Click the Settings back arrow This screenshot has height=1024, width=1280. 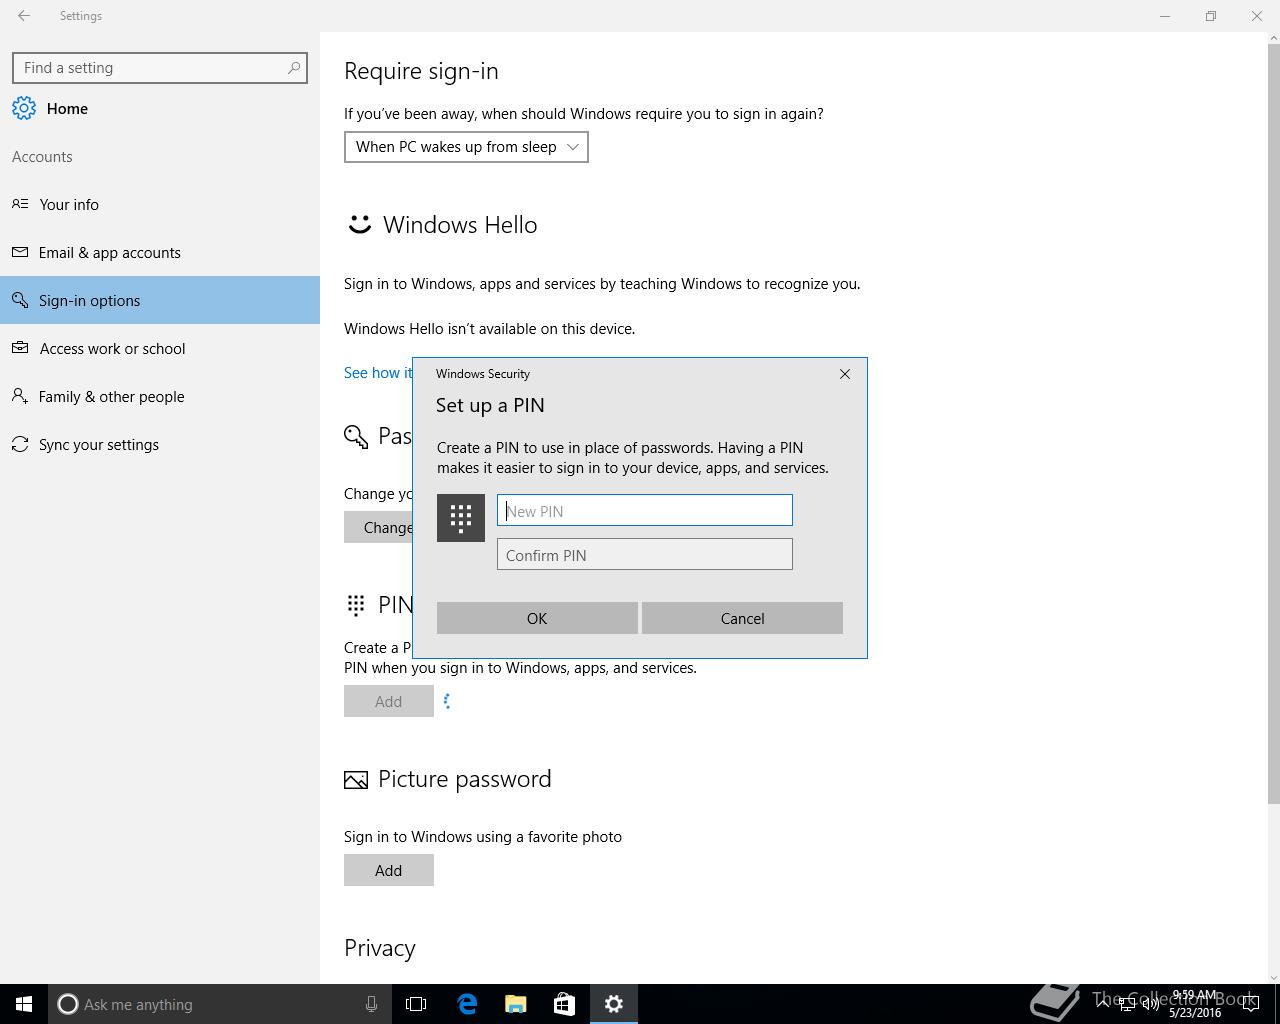(x=24, y=16)
